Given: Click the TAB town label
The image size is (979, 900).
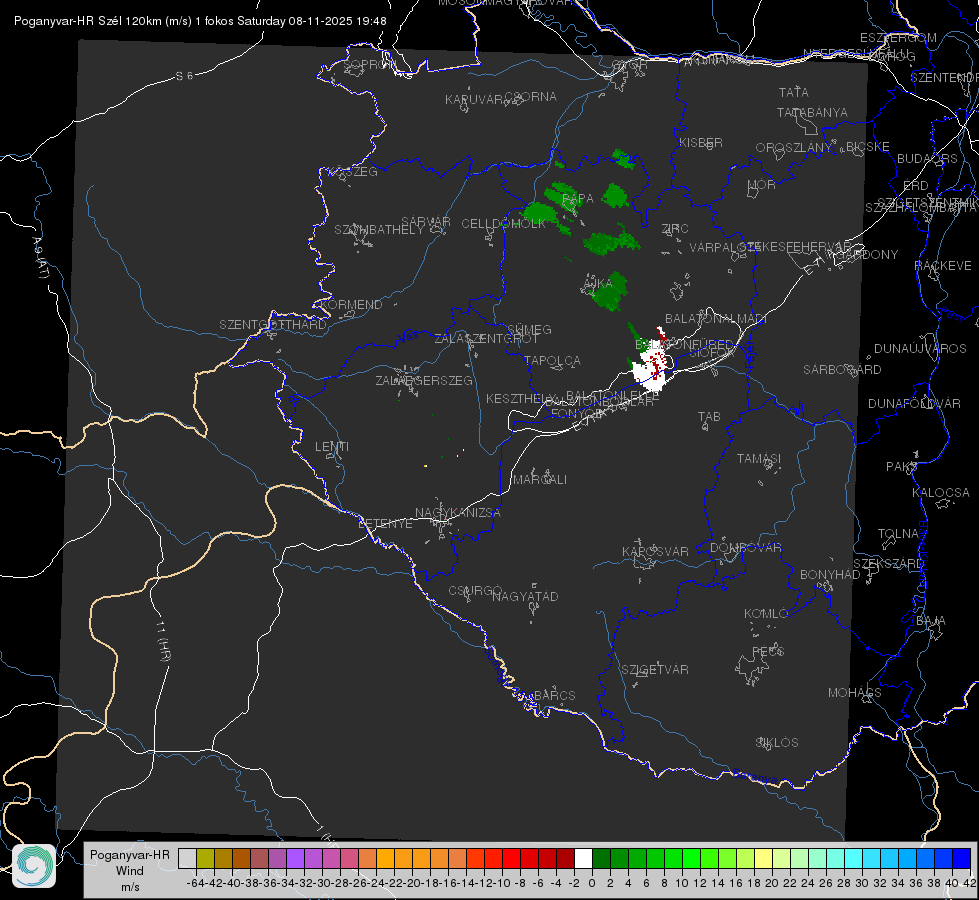Looking at the screenshot, I should click(x=709, y=417).
